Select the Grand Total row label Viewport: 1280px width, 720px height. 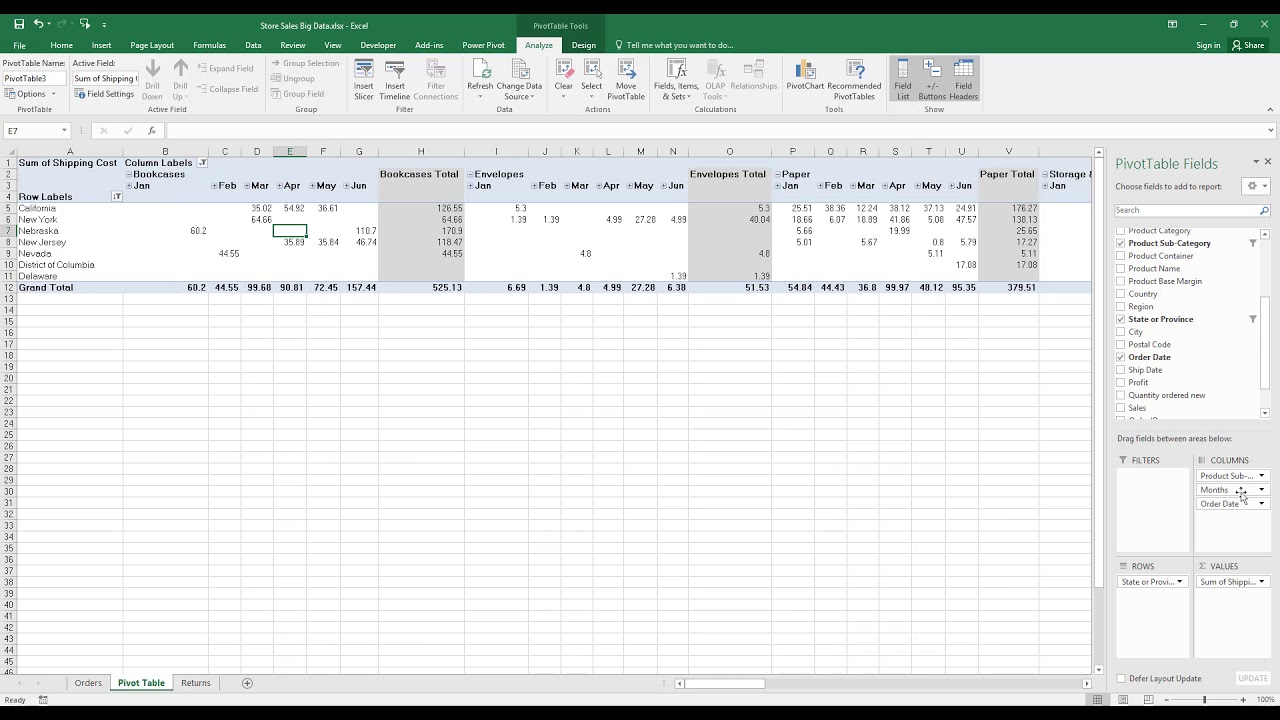(x=70, y=288)
